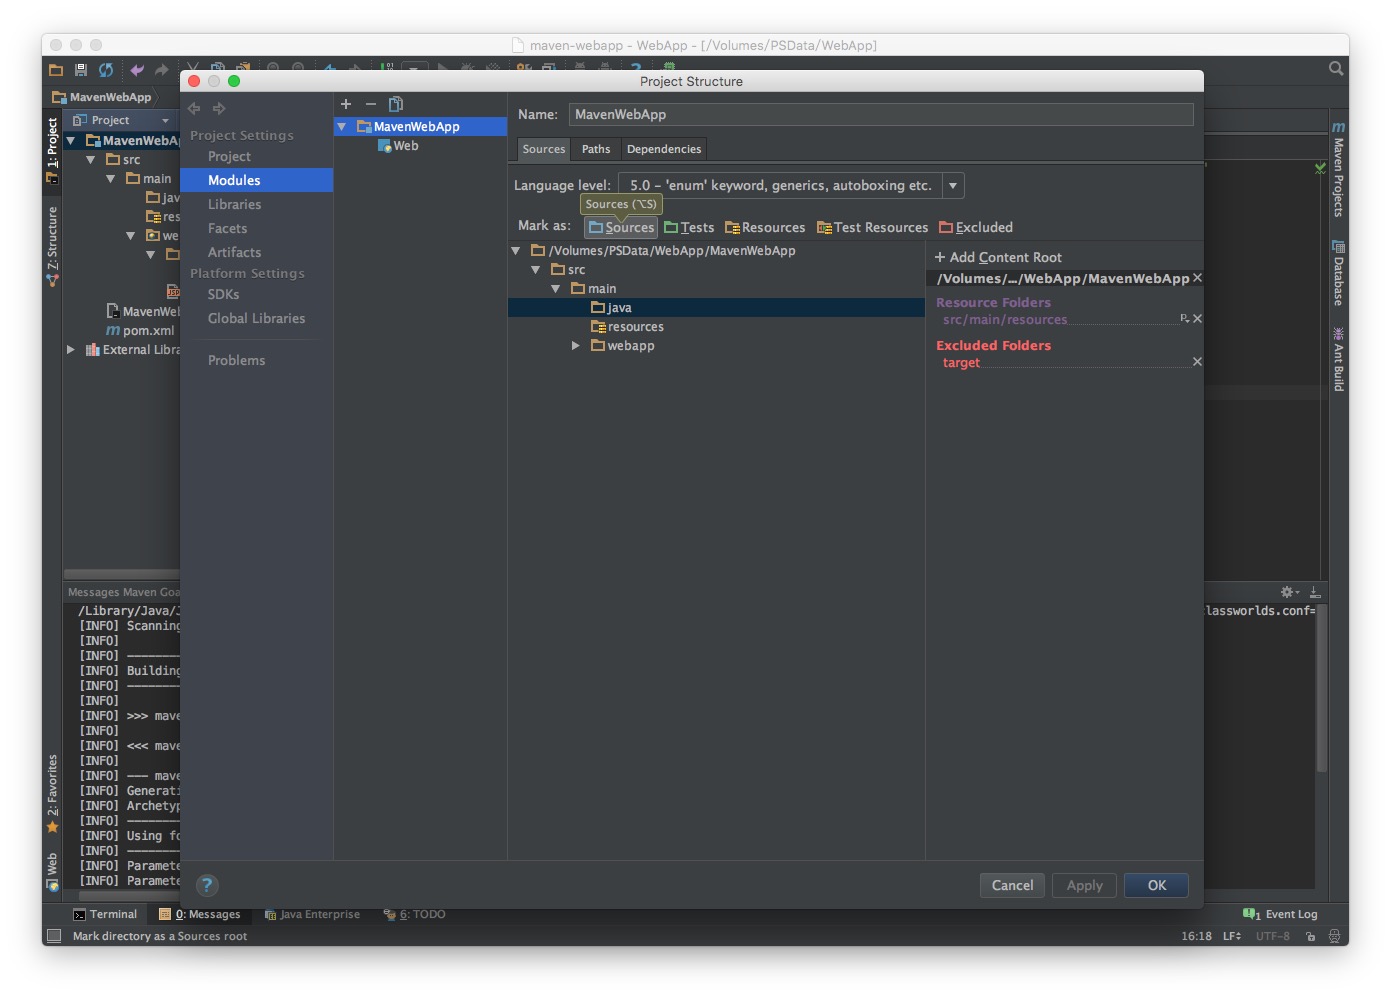This screenshot has height=996, width=1391.
Task: Collapse the MavenWebApp module in module list
Action: [342, 127]
